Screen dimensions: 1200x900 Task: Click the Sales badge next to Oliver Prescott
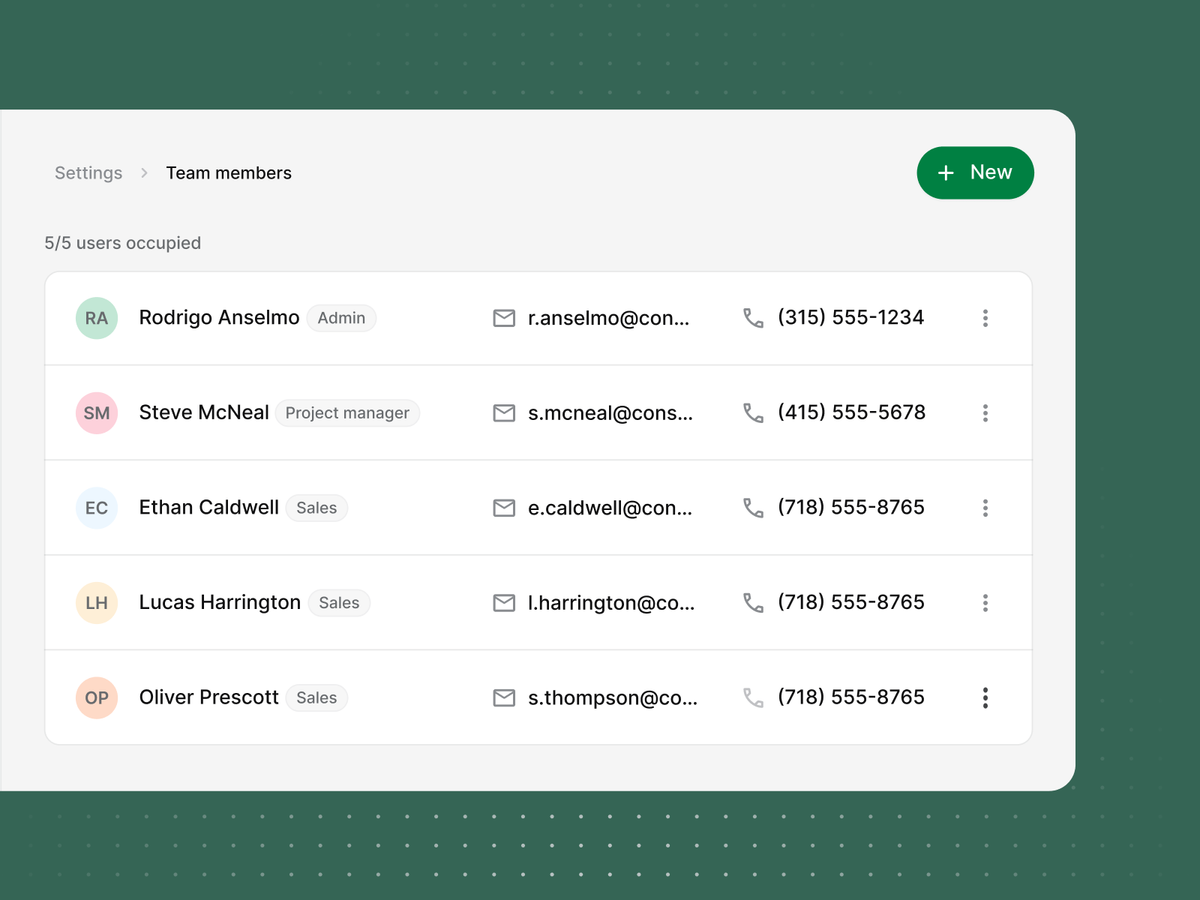click(316, 698)
